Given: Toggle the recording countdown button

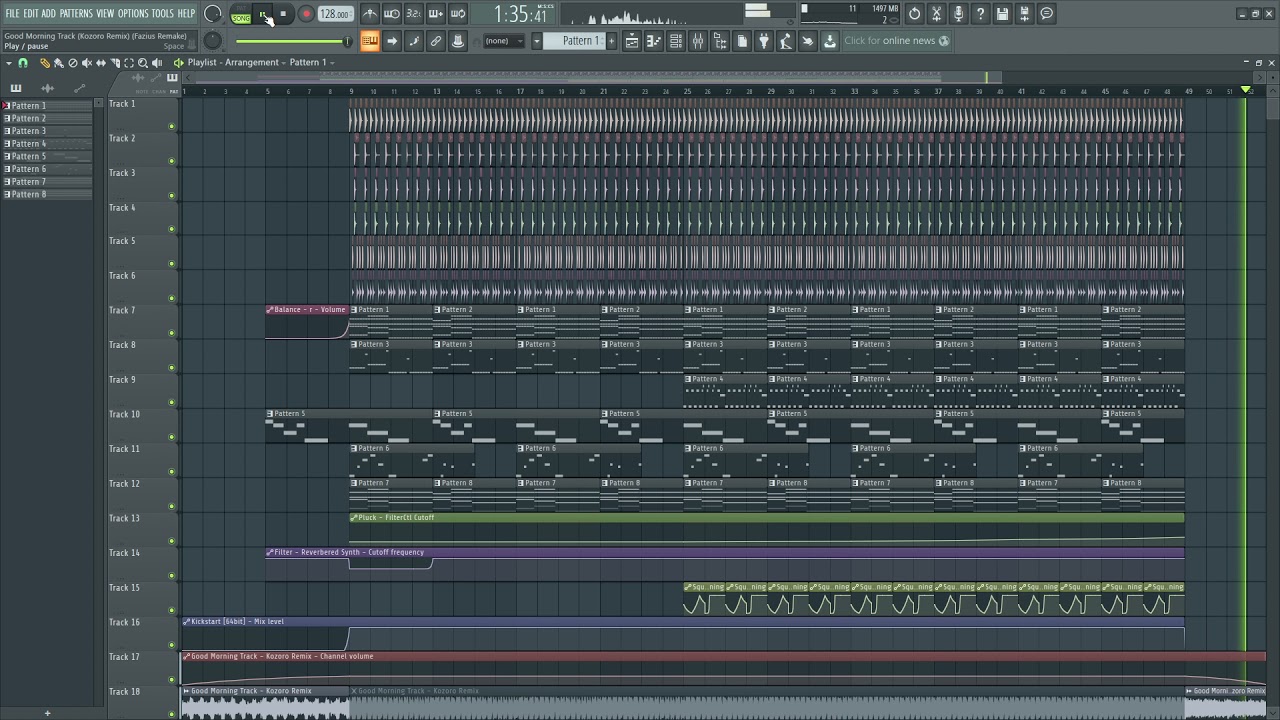Looking at the screenshot, I should [413, 14].
